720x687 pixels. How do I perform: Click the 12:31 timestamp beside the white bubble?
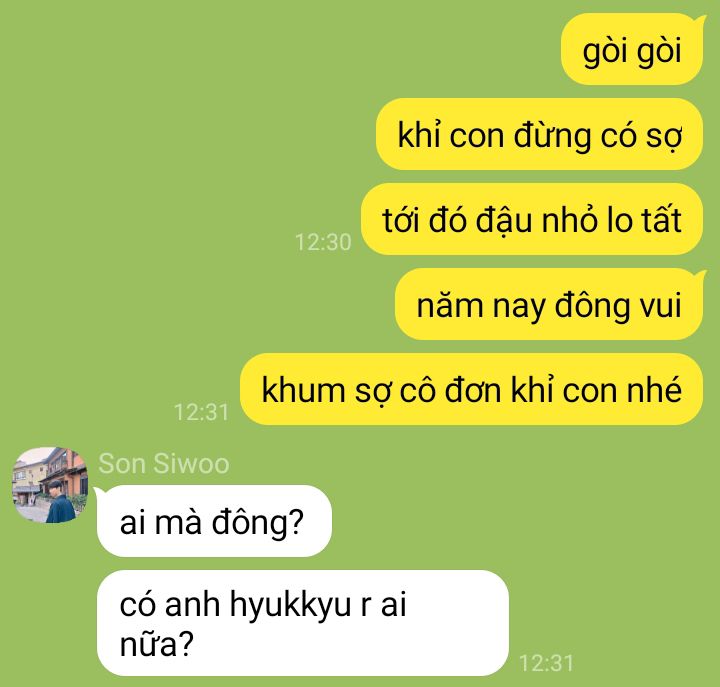546,663
